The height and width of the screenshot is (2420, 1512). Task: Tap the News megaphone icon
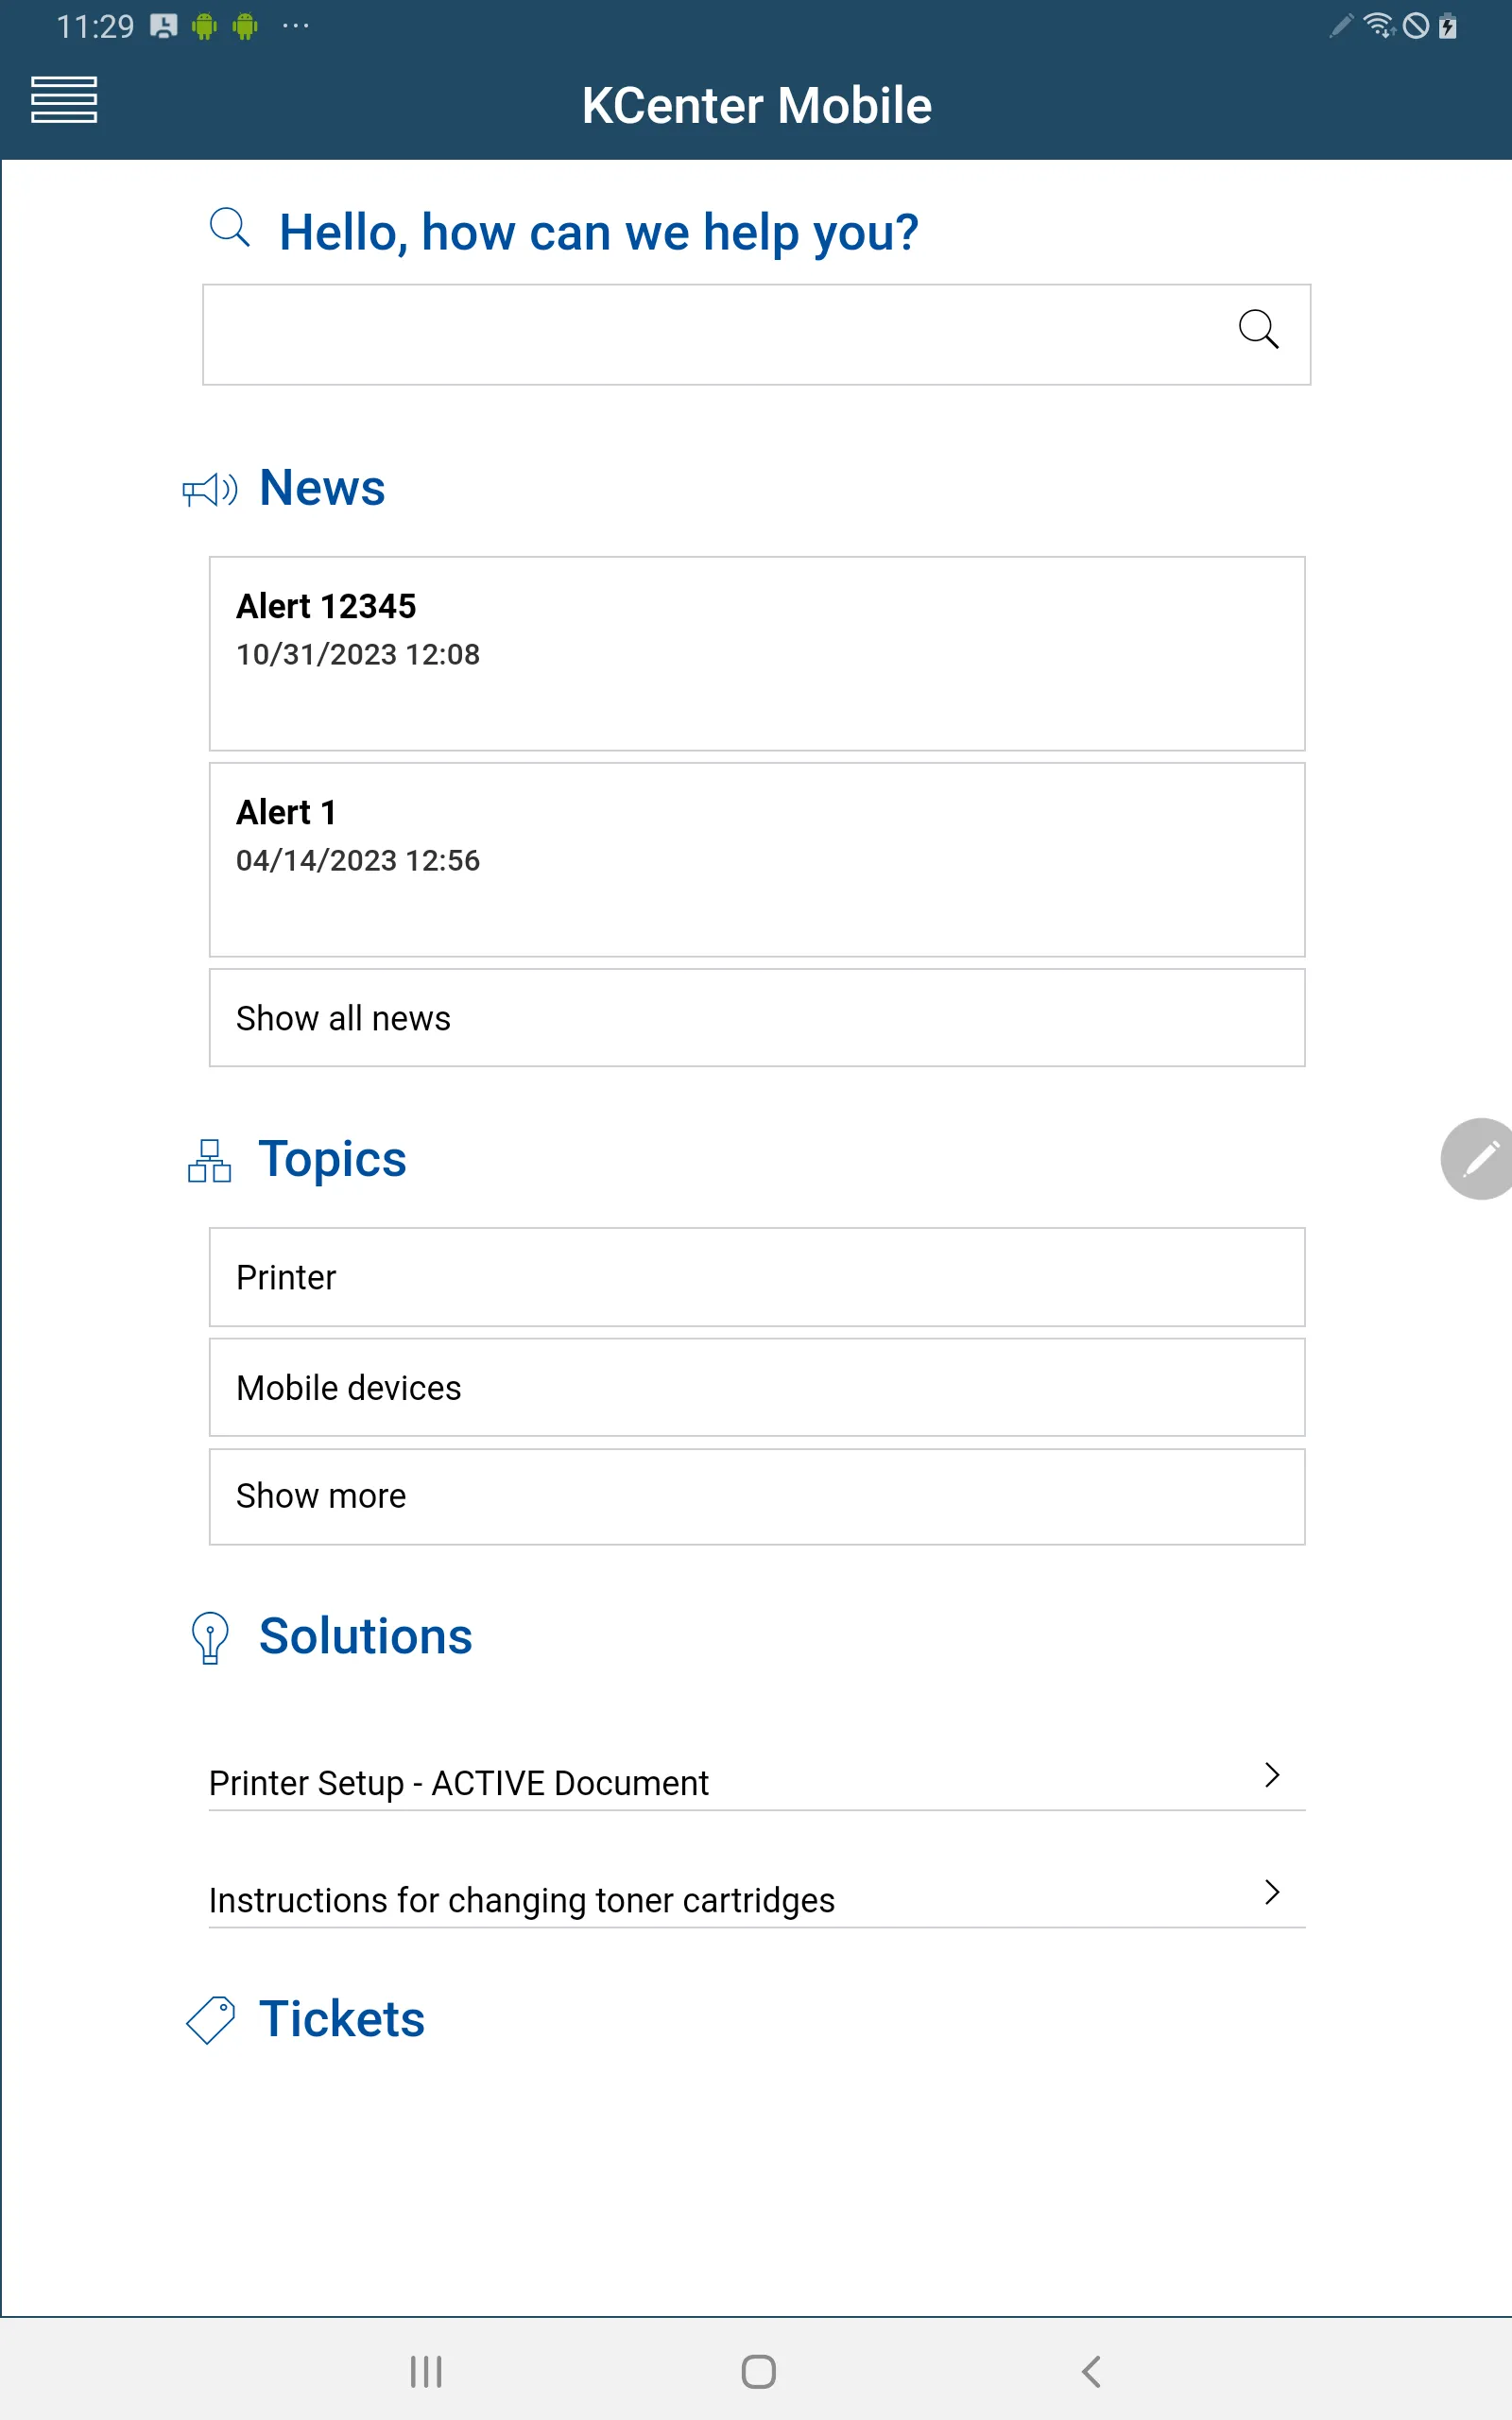tap(210, 489)
